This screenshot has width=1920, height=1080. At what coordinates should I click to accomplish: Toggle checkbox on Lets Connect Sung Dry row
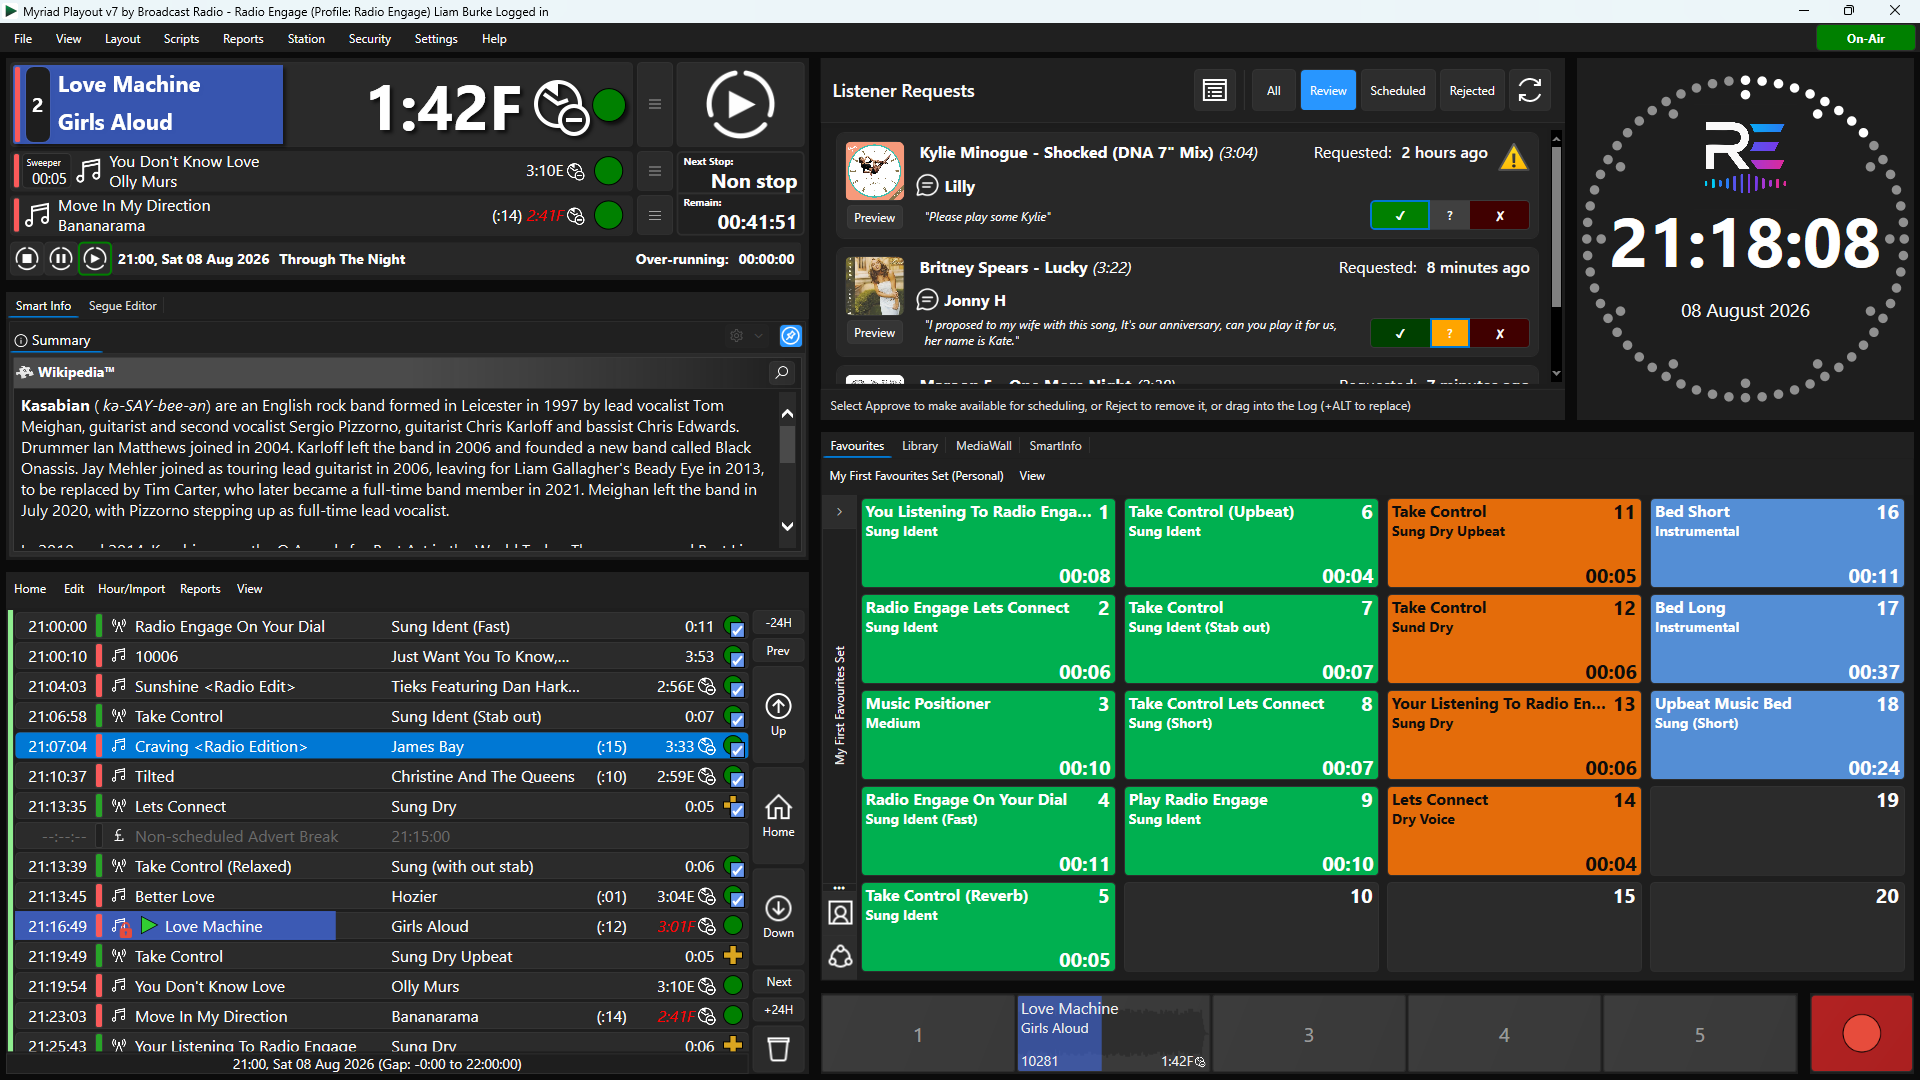pyautogui.click(x=736, y=808)
